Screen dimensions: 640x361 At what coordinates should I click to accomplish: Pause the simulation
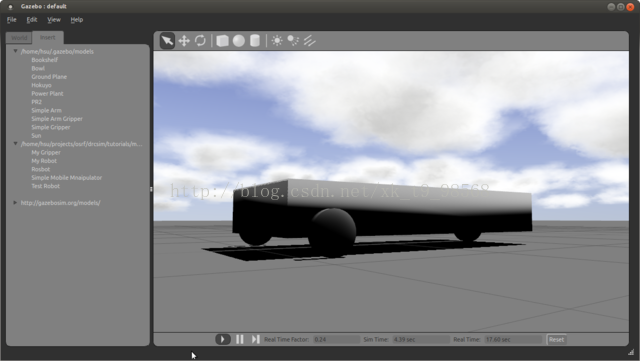pos(240,339)
